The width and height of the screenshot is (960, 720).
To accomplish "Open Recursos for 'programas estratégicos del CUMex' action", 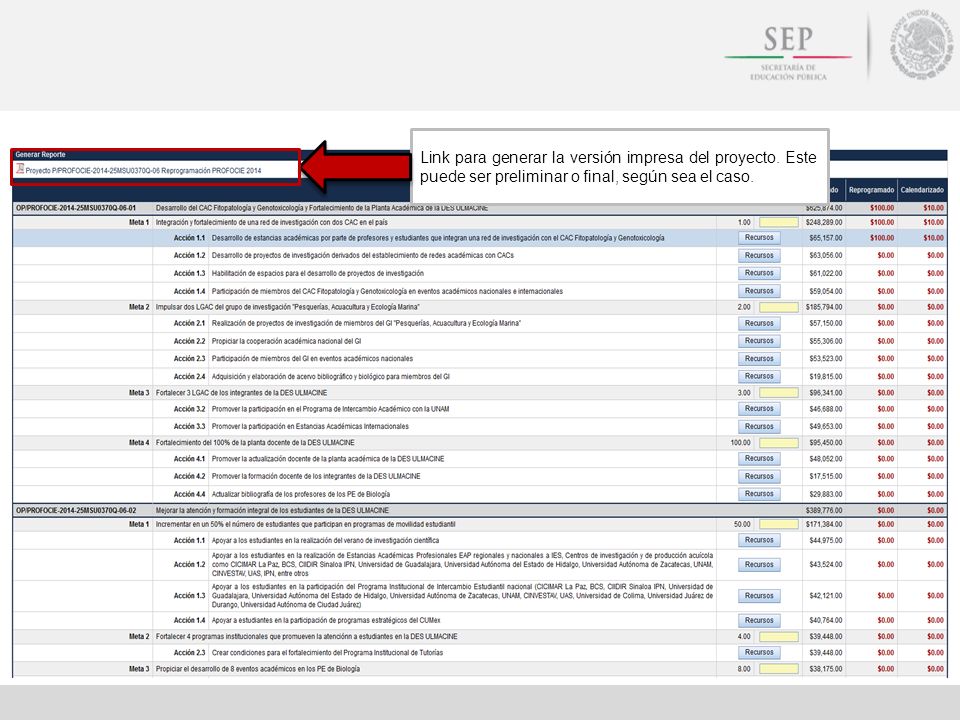I will [x=759, y=620].
